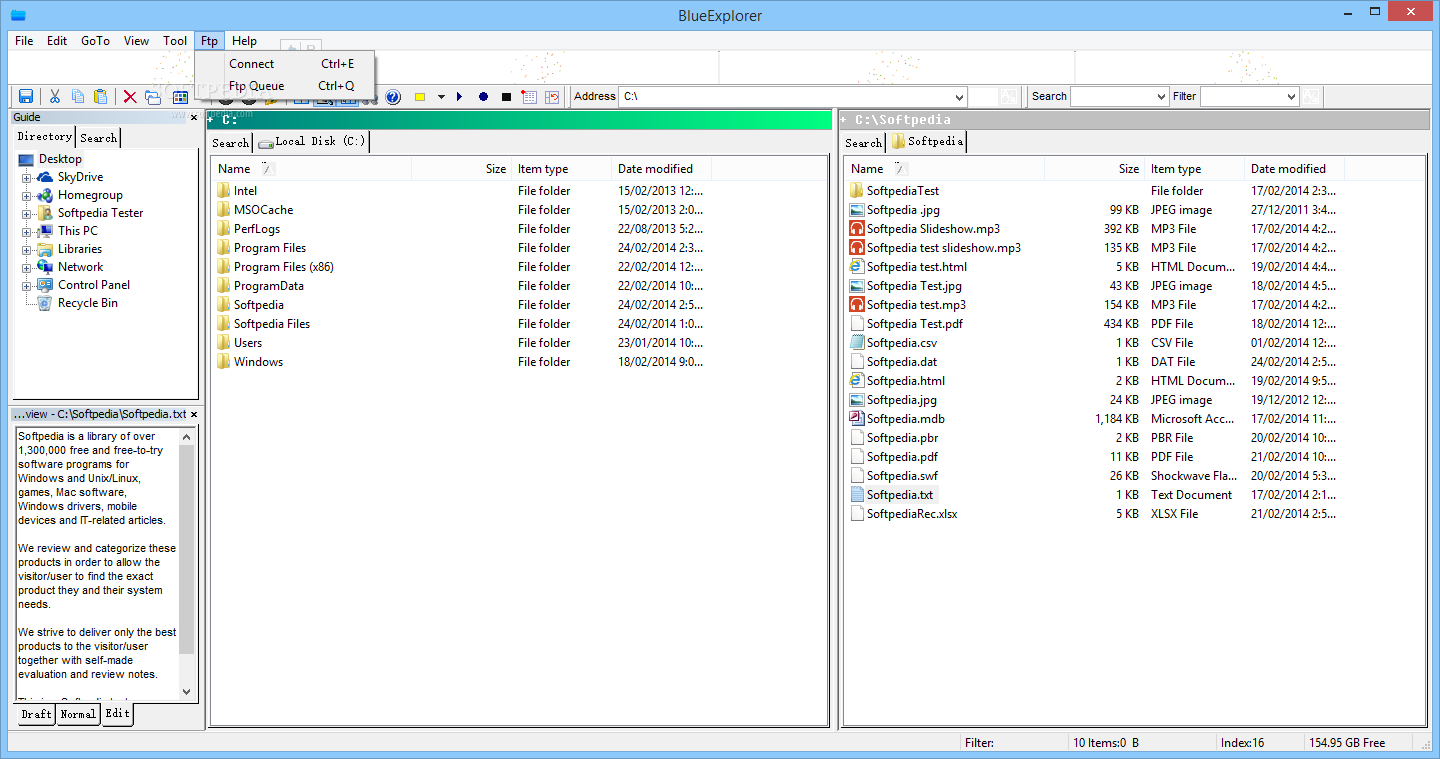Click the plus sign in C:\Softpedia header

coord(844,120)
